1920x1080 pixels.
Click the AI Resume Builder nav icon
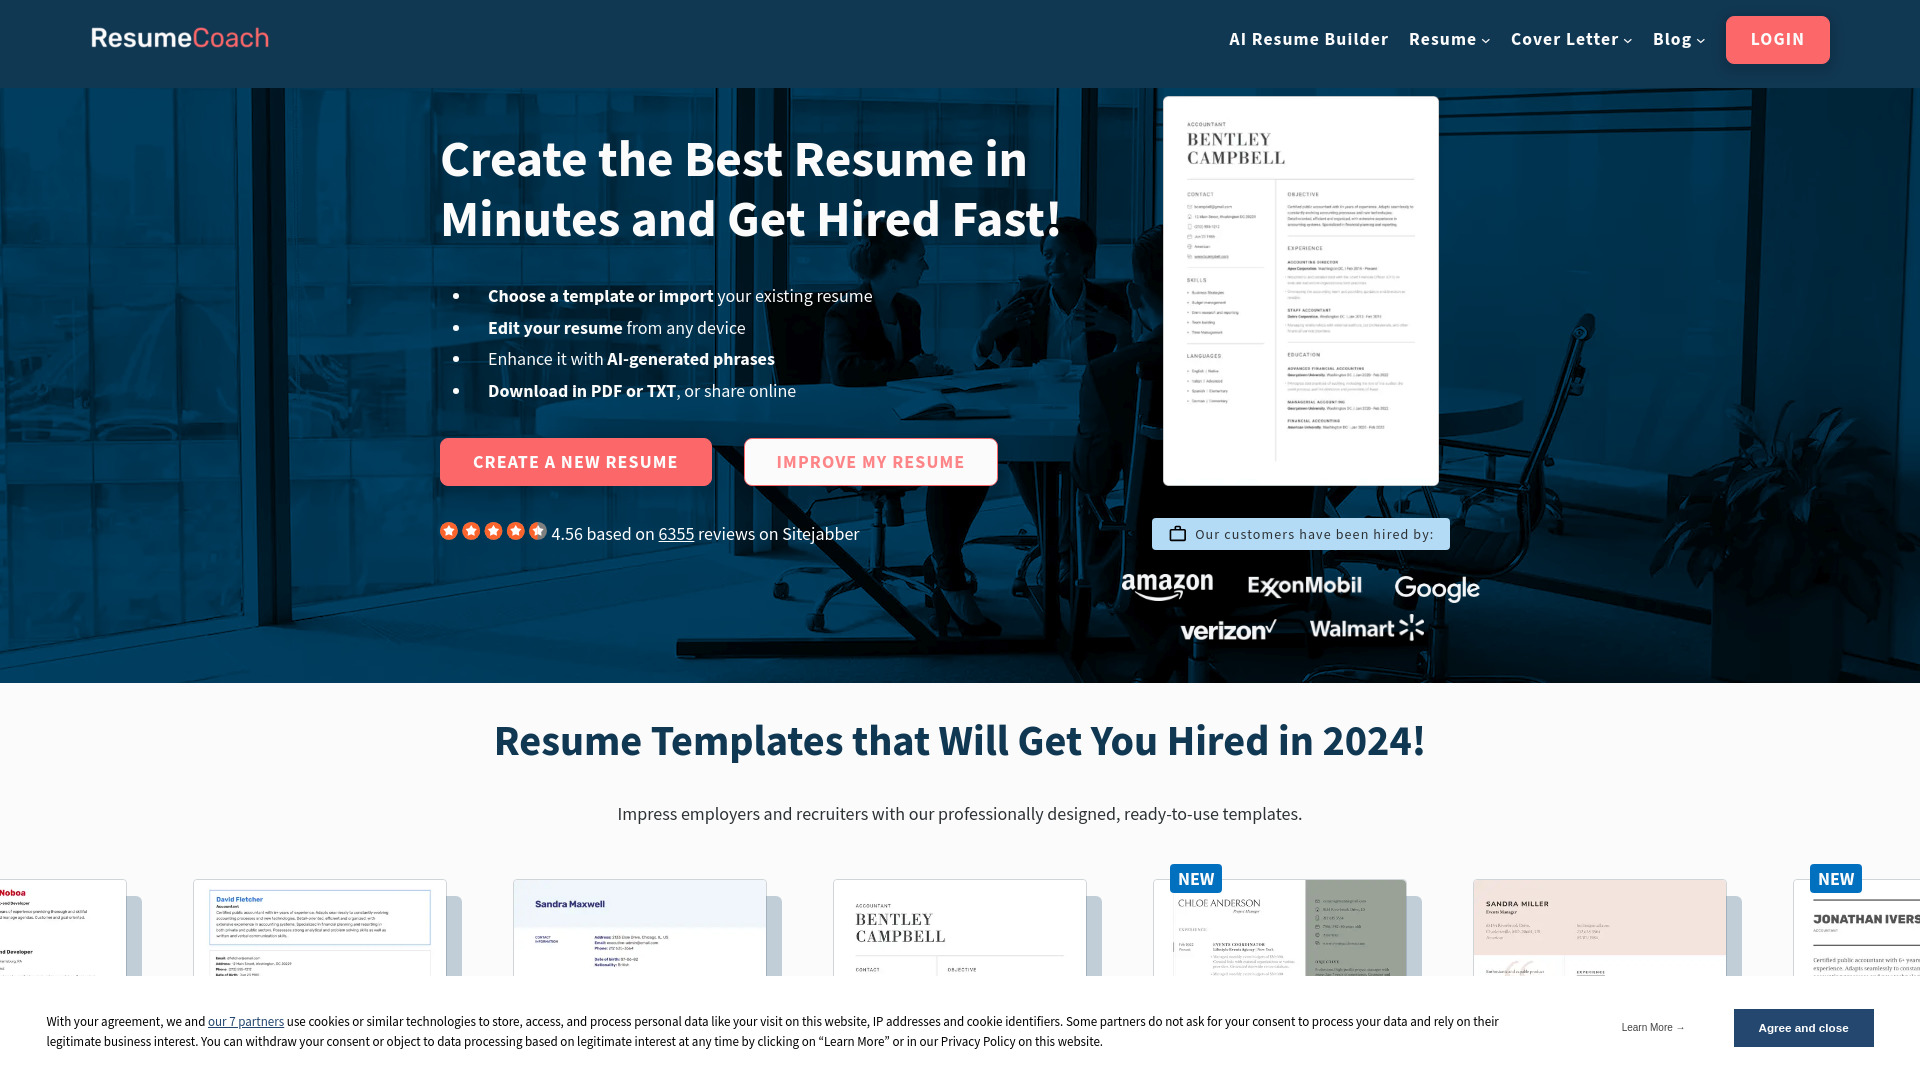(1308, 38)
